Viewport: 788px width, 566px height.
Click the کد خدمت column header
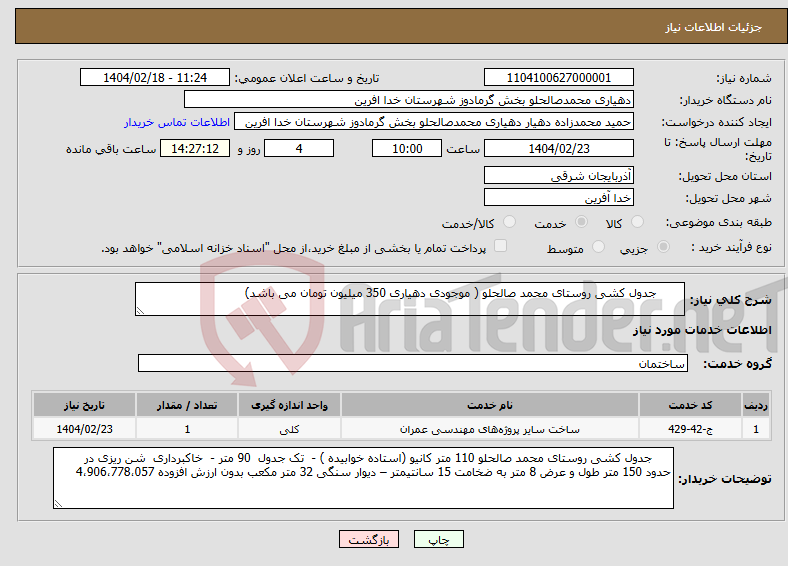point(691,405)
